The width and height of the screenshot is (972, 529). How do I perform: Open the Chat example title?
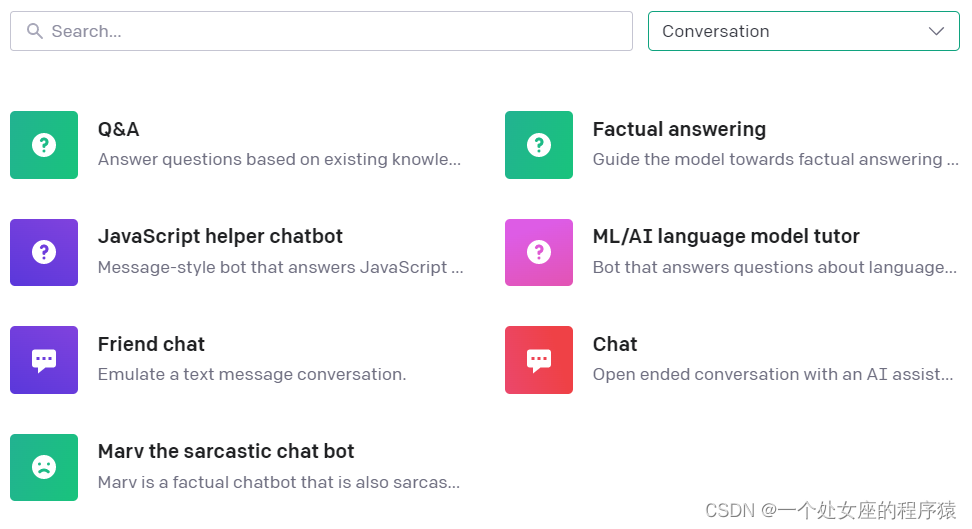click(x=615, y=344)
